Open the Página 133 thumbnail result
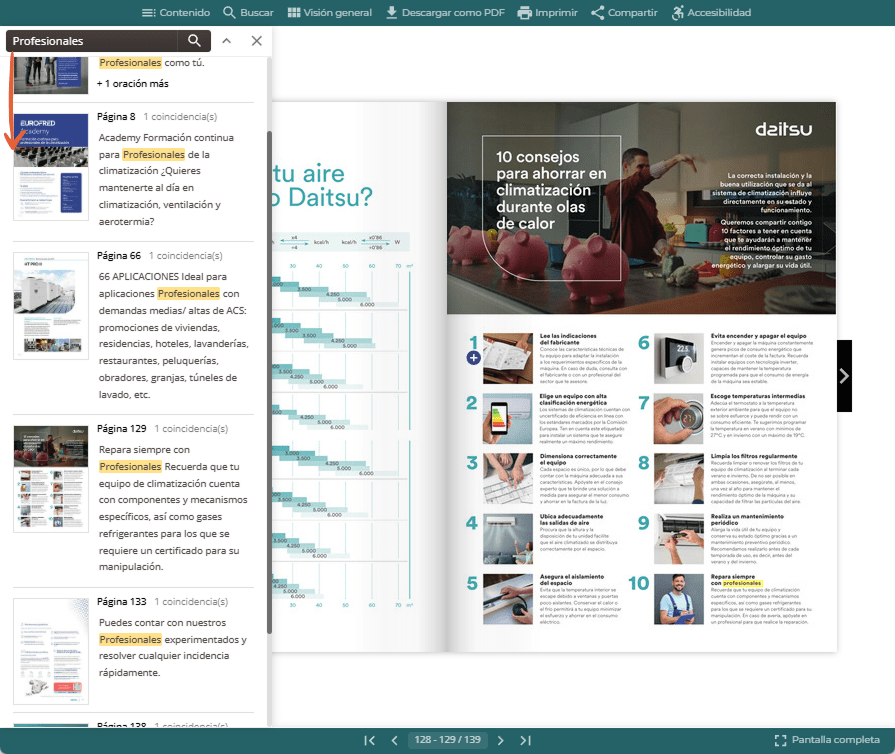Screen dimensions: 895x754 click(51, 651)
